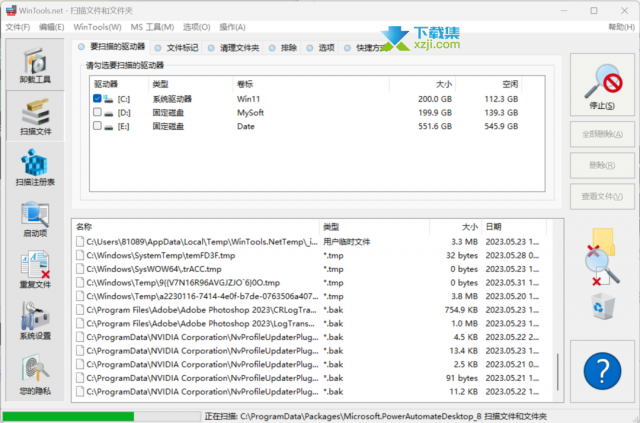Check the D: drive checkbox
This screenshot has height=423, width=640.
click(97, 112)
